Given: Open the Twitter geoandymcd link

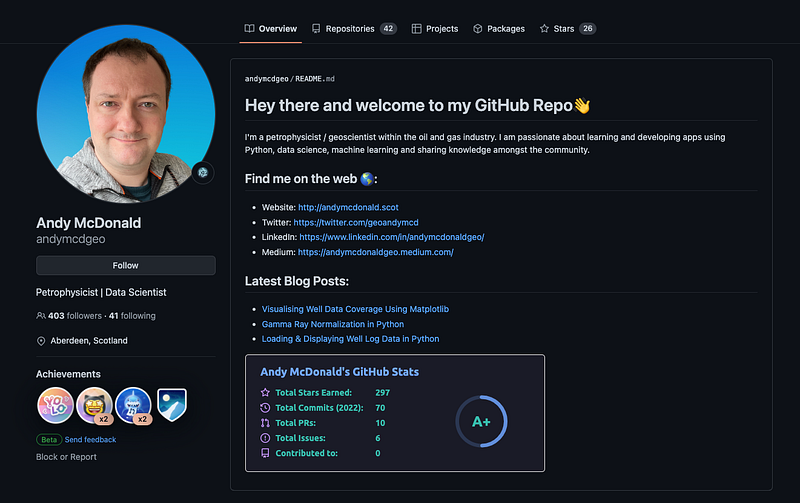Looking at the screenshot, I should pyautogui.click(x=356, y=222).
